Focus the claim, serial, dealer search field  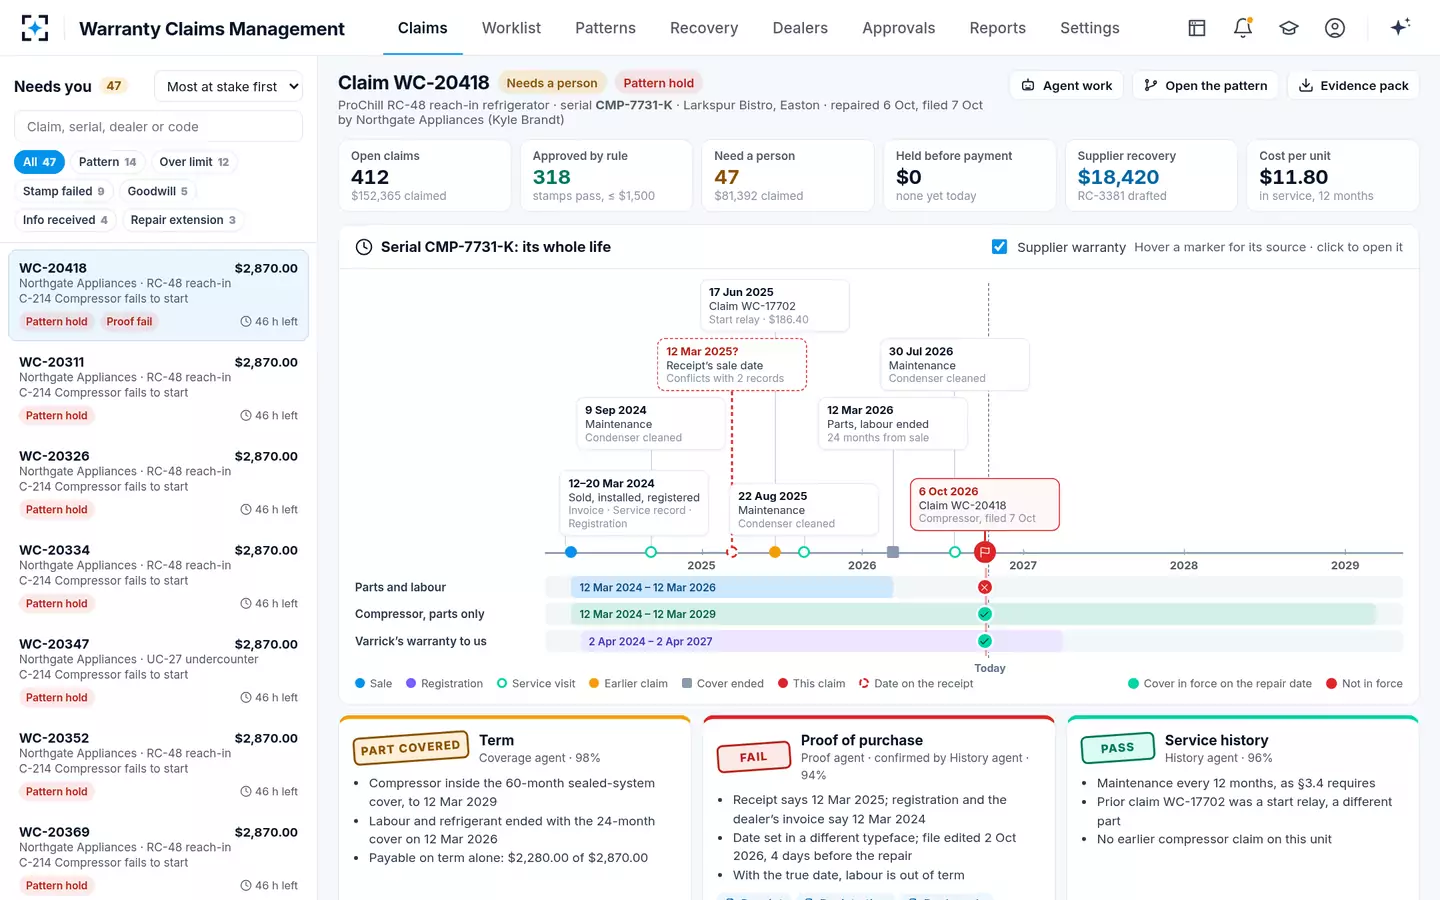(x=158, y=127)
